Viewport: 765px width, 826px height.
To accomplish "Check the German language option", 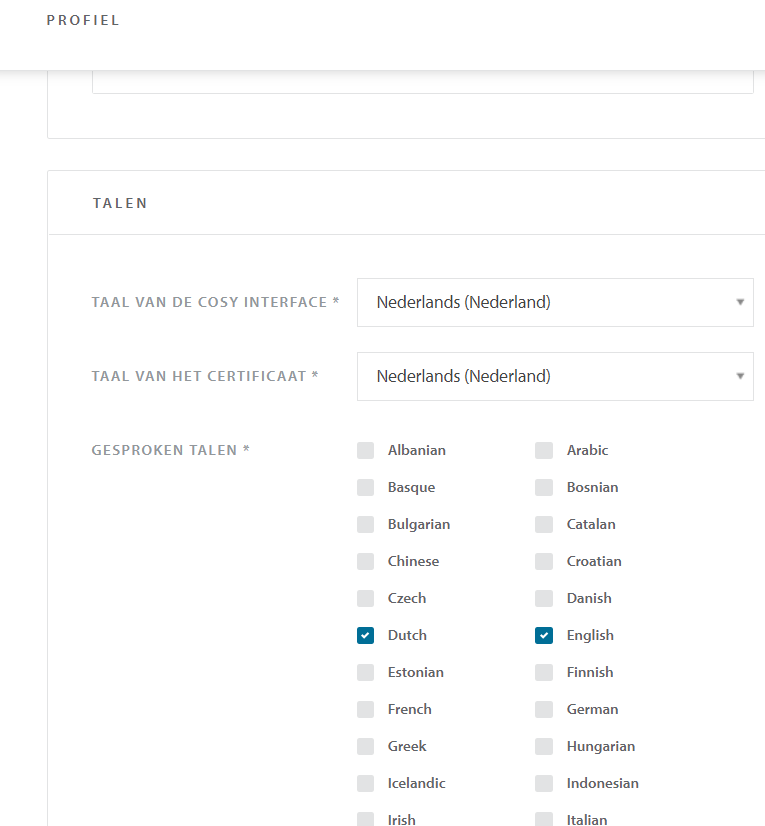I will [544, 709].
